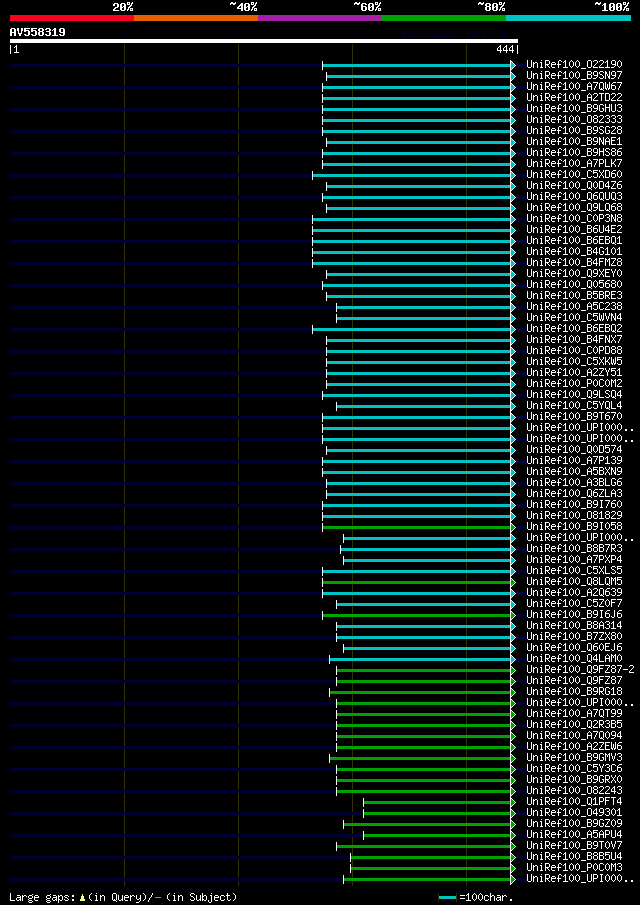The height and width of the screenshot is (905, 640).
Task: Select the UniRef100_Q9LSQ4 hit label
Action: click(574, 395)
